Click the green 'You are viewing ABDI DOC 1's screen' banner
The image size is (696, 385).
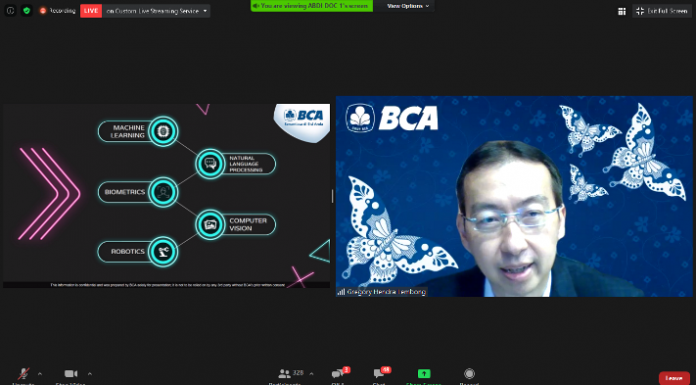312,6
